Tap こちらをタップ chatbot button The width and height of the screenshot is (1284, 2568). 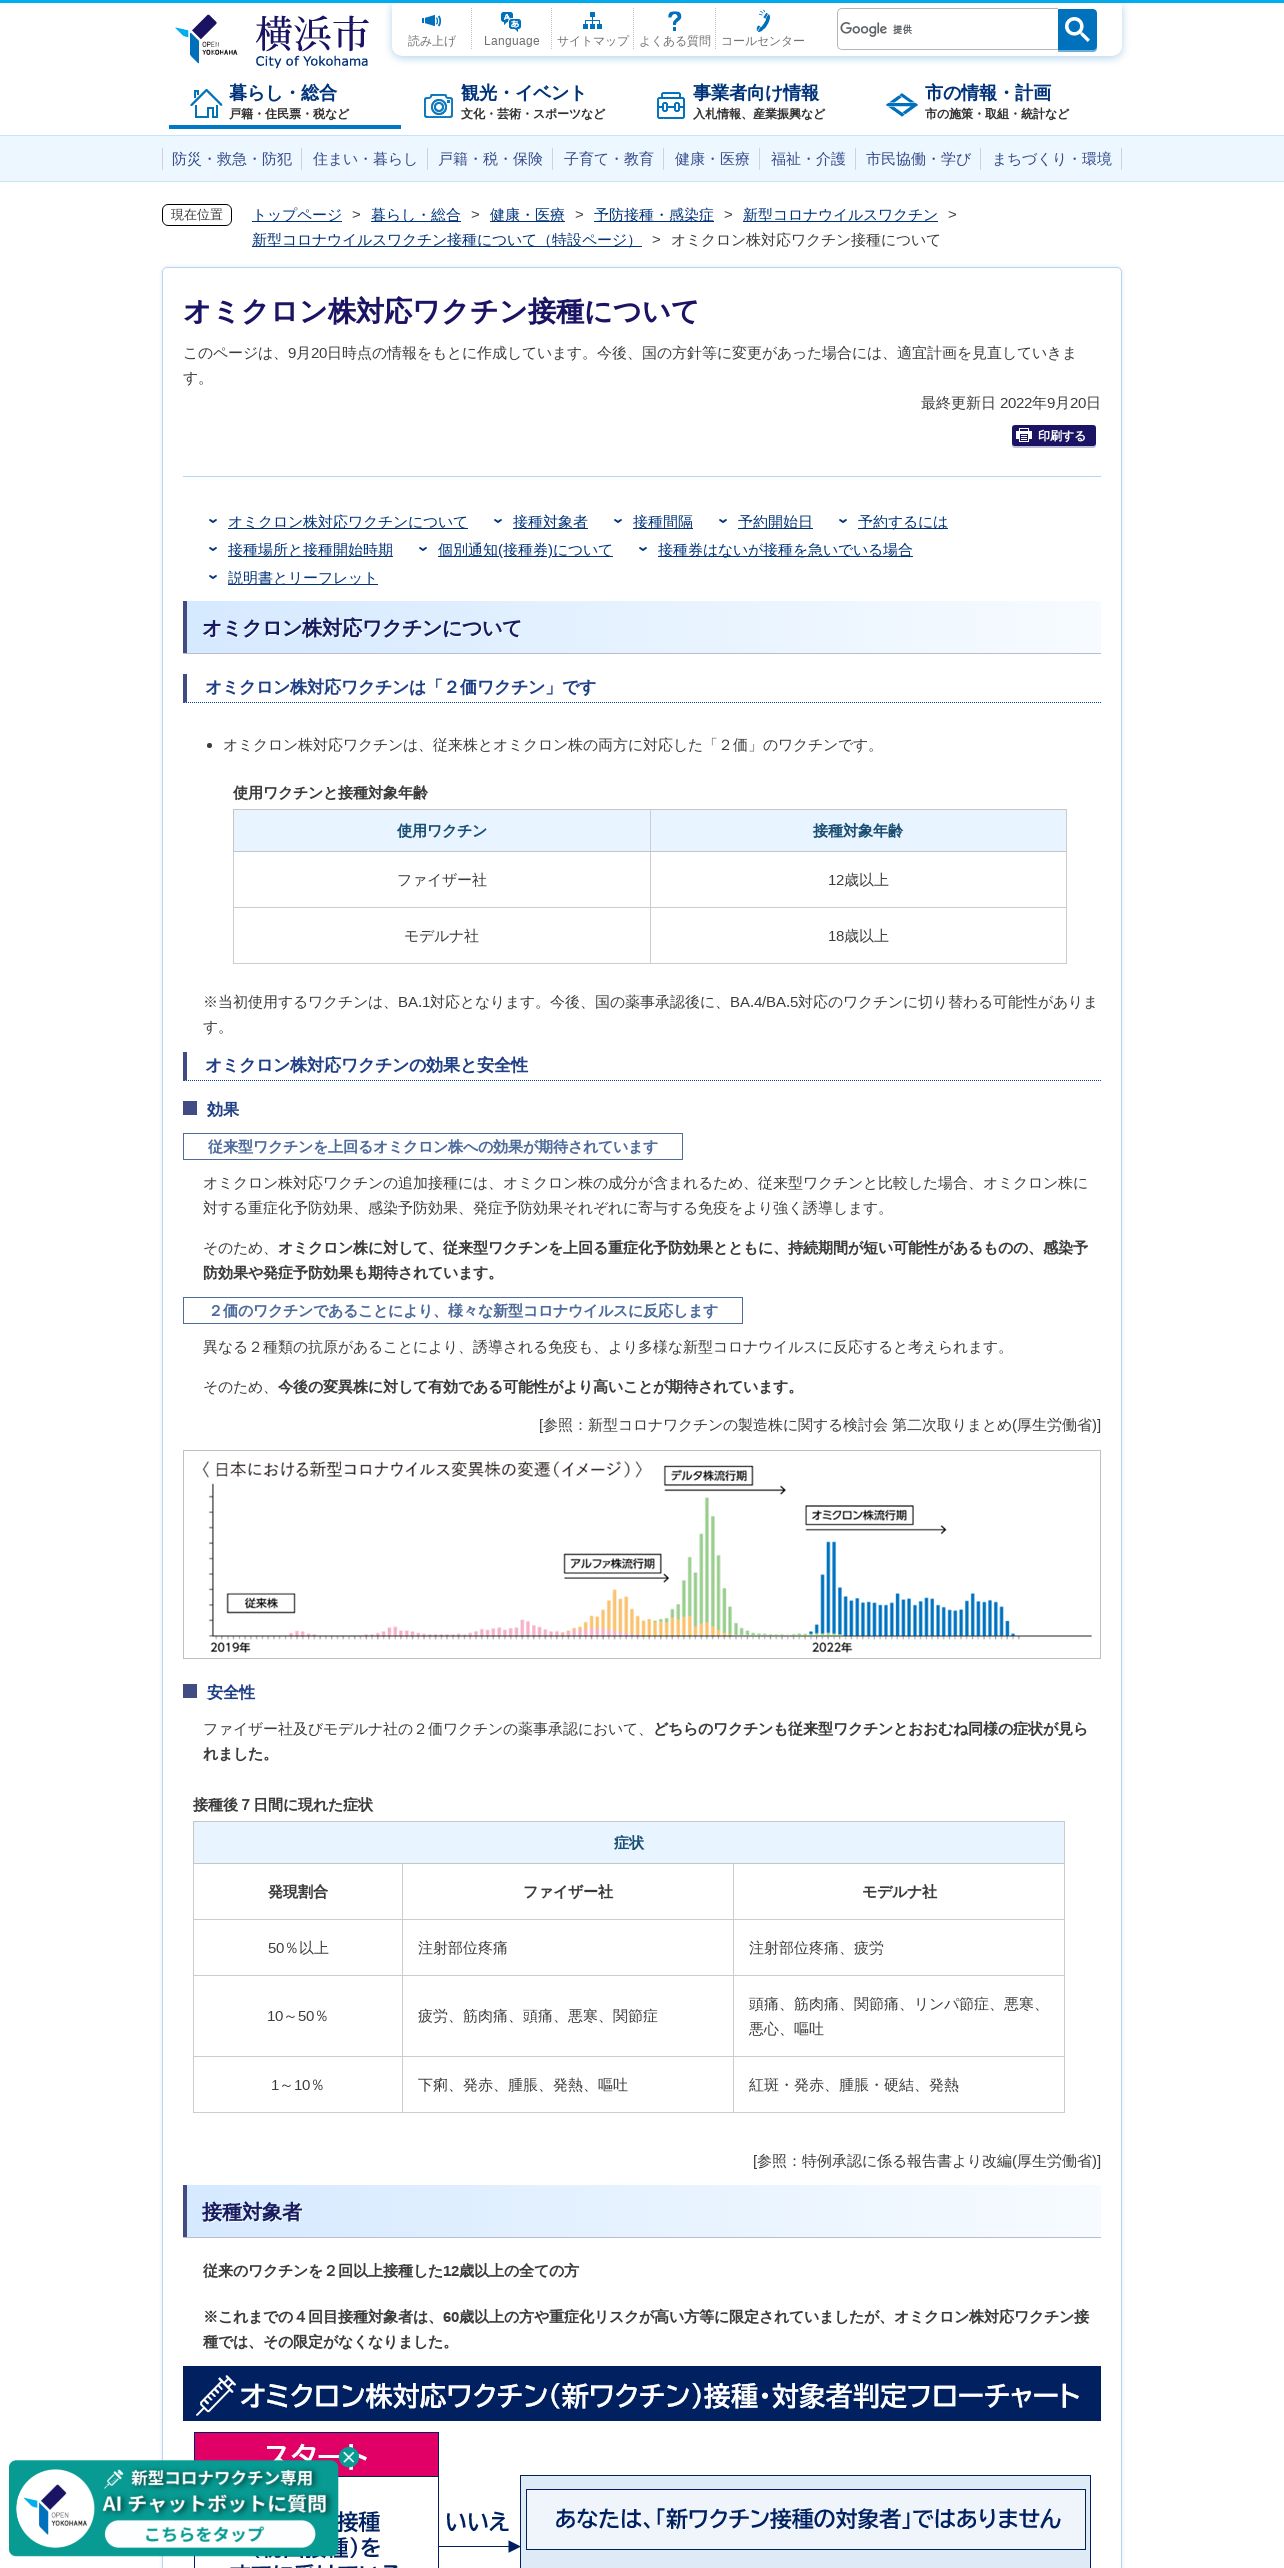210,2534
